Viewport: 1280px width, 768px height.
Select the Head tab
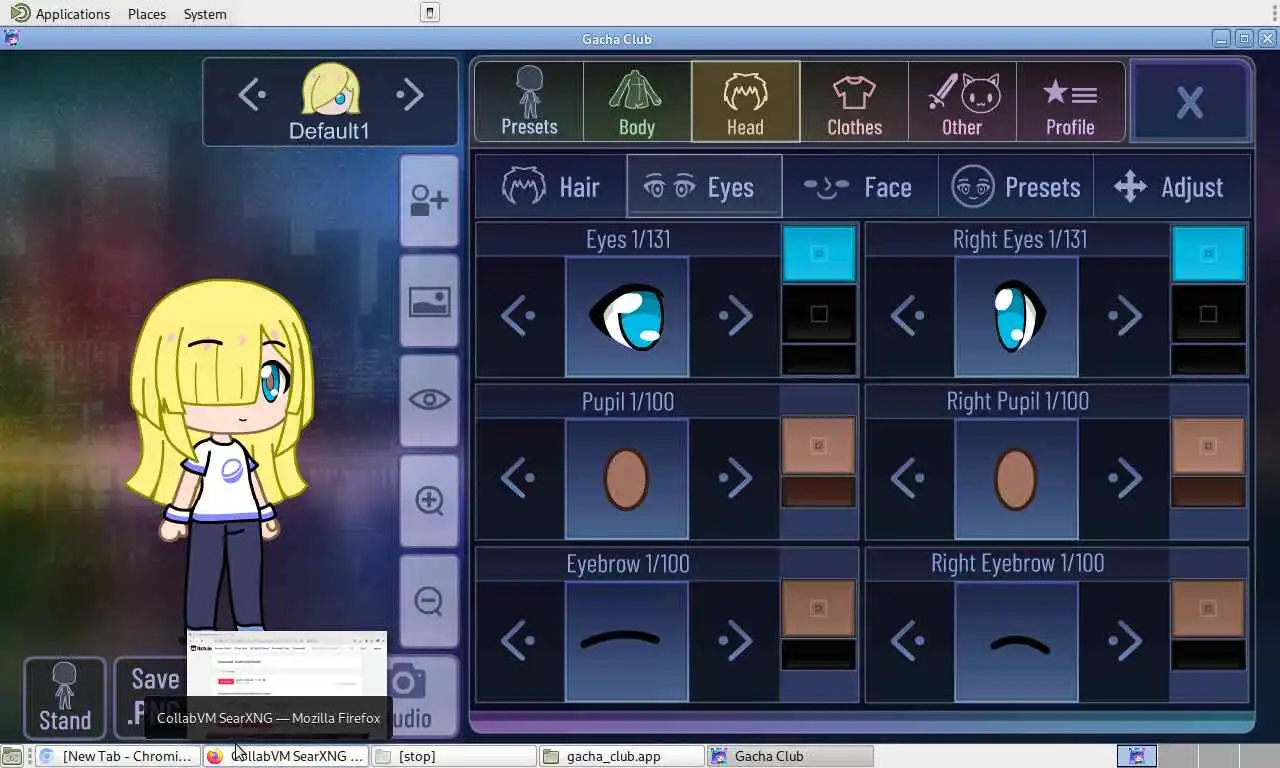745,101
